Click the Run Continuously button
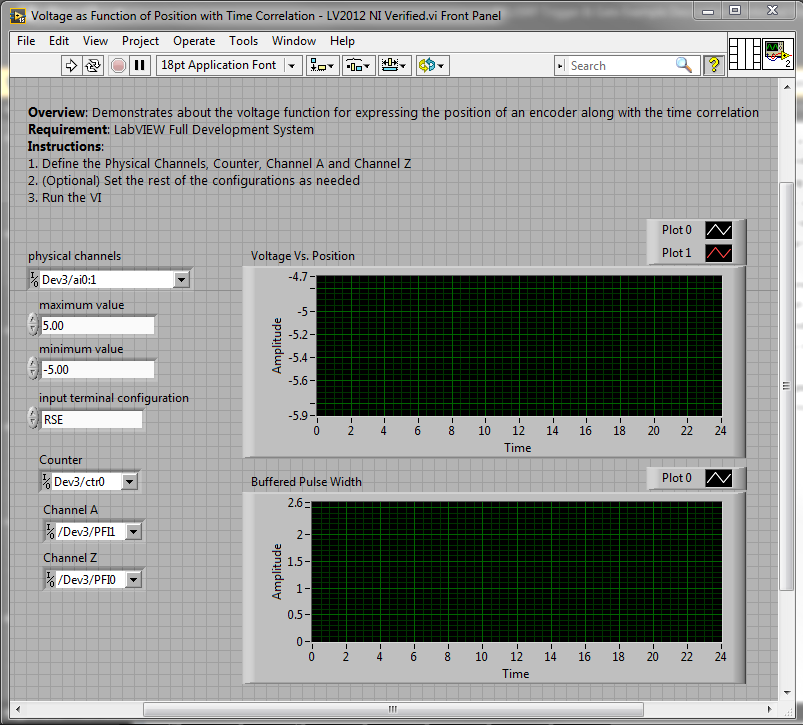Image resolution: width=803 pixels, height=725 pixels. [x=93, y=66]
